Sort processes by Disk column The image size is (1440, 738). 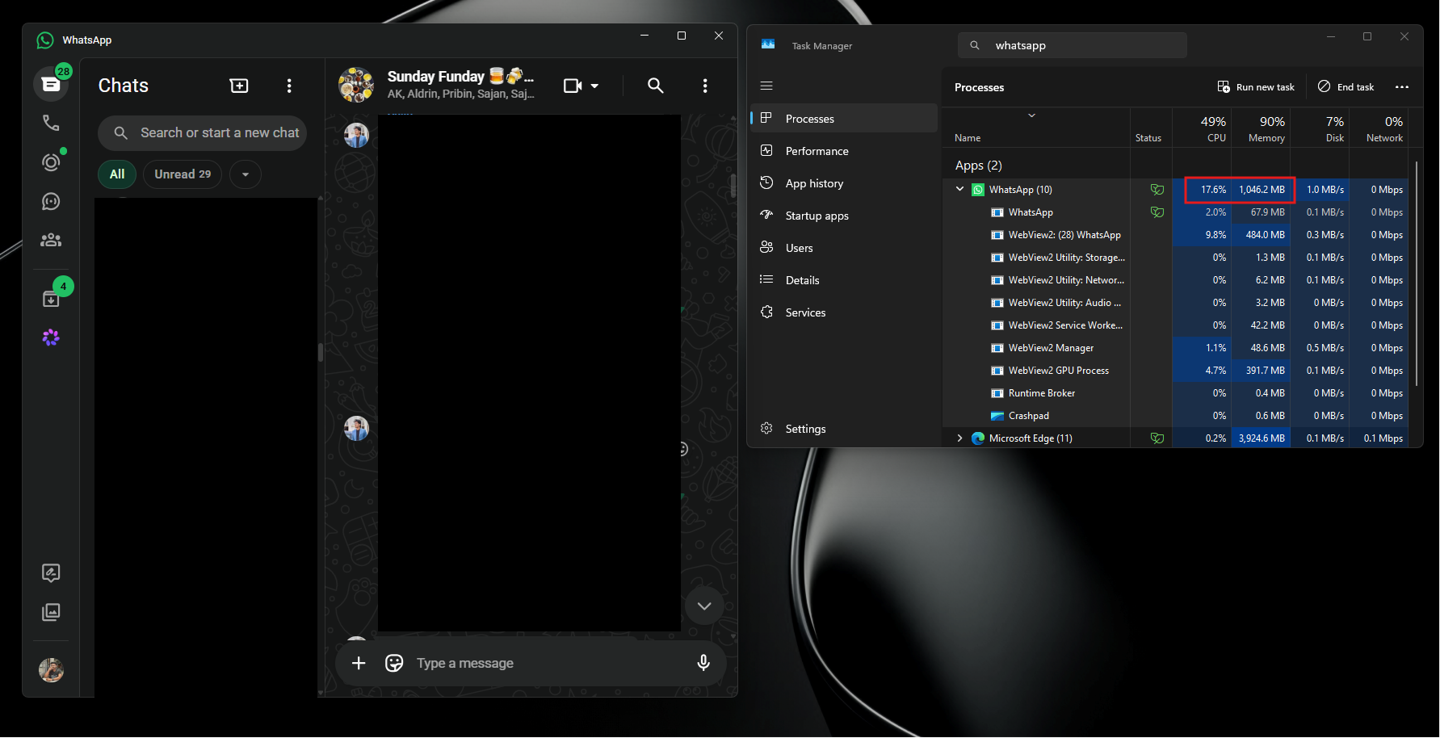pos(1320,128)
